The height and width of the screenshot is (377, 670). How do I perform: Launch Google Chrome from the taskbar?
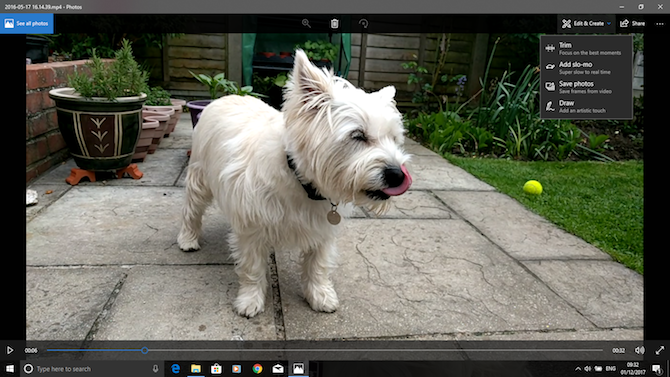tap(257, 368)
